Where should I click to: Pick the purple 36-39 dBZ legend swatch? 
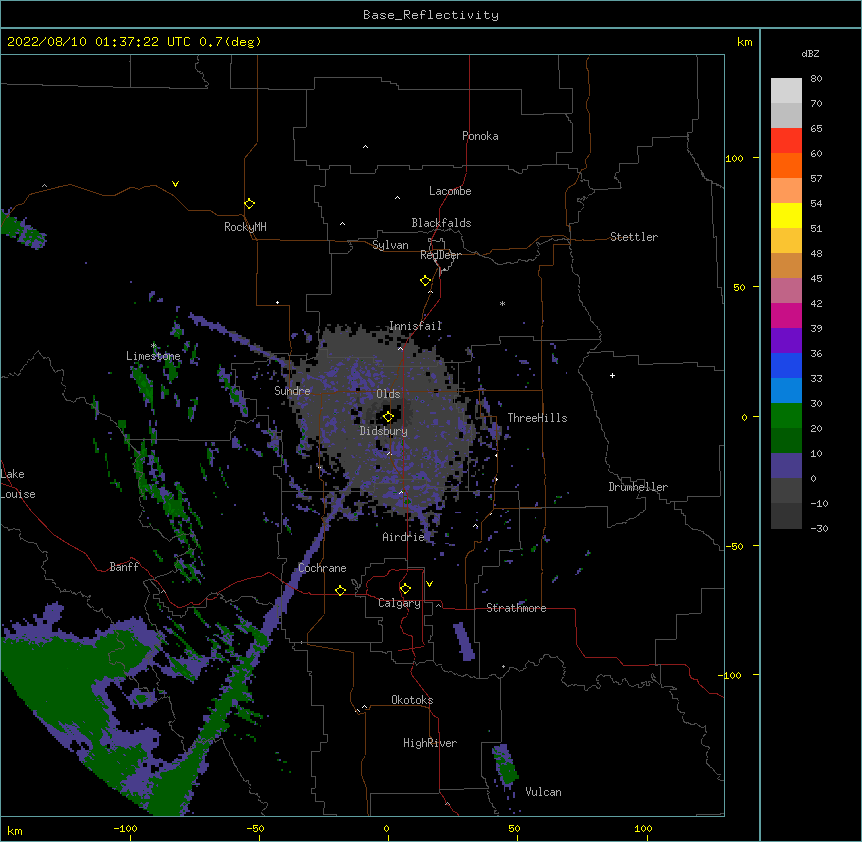click(x=786, y=341)
